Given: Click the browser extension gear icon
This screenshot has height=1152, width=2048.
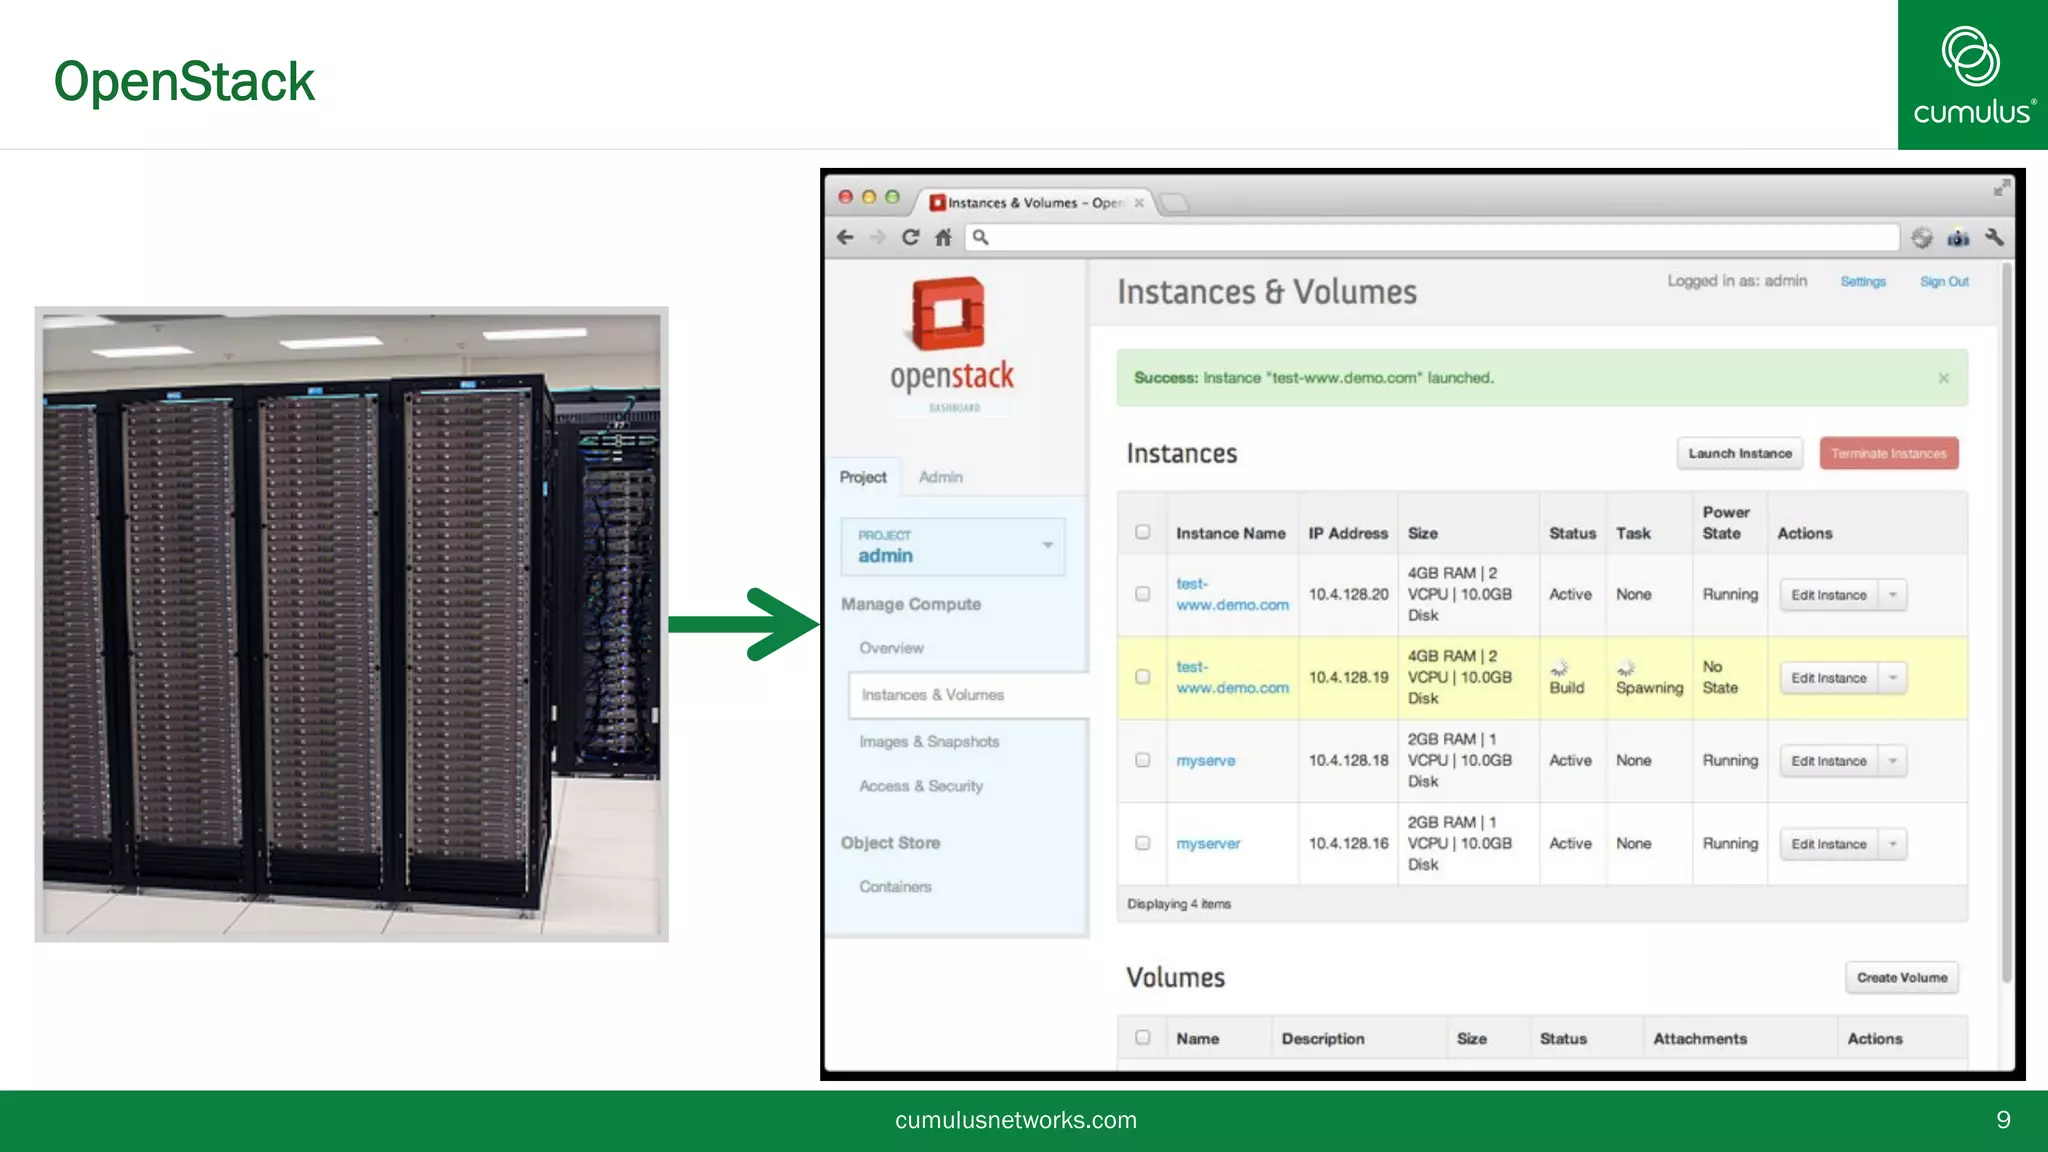Looking at the screenshot, I should tap(1922, 237).
